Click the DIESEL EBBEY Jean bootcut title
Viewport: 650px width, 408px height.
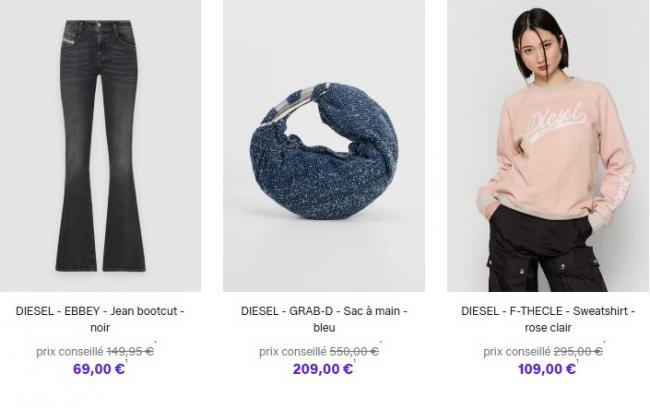(100, 319)
